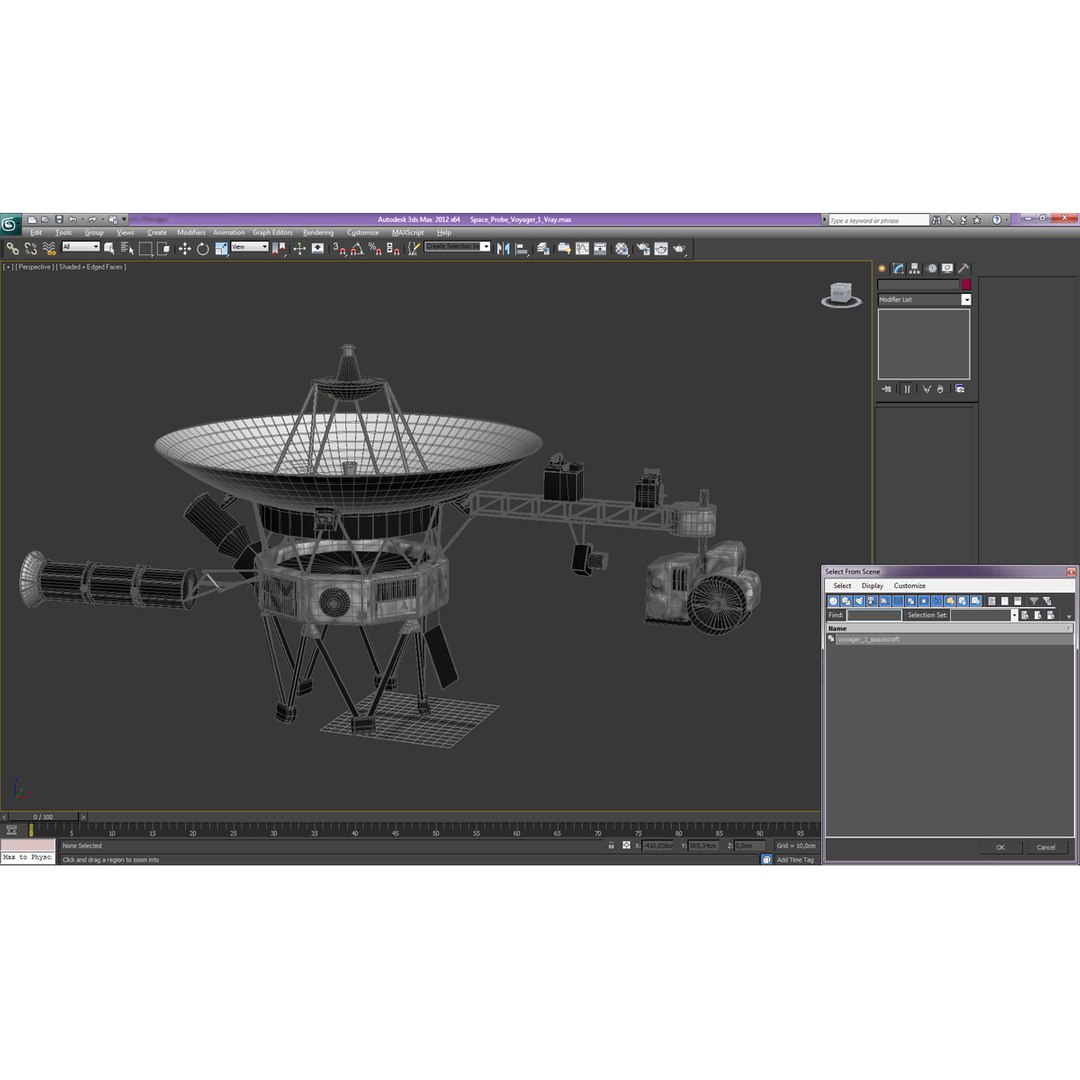Open Rendered Frame Window
Image resolution: width=1080 pixels, height=1080 pixels.
point(661,249)
